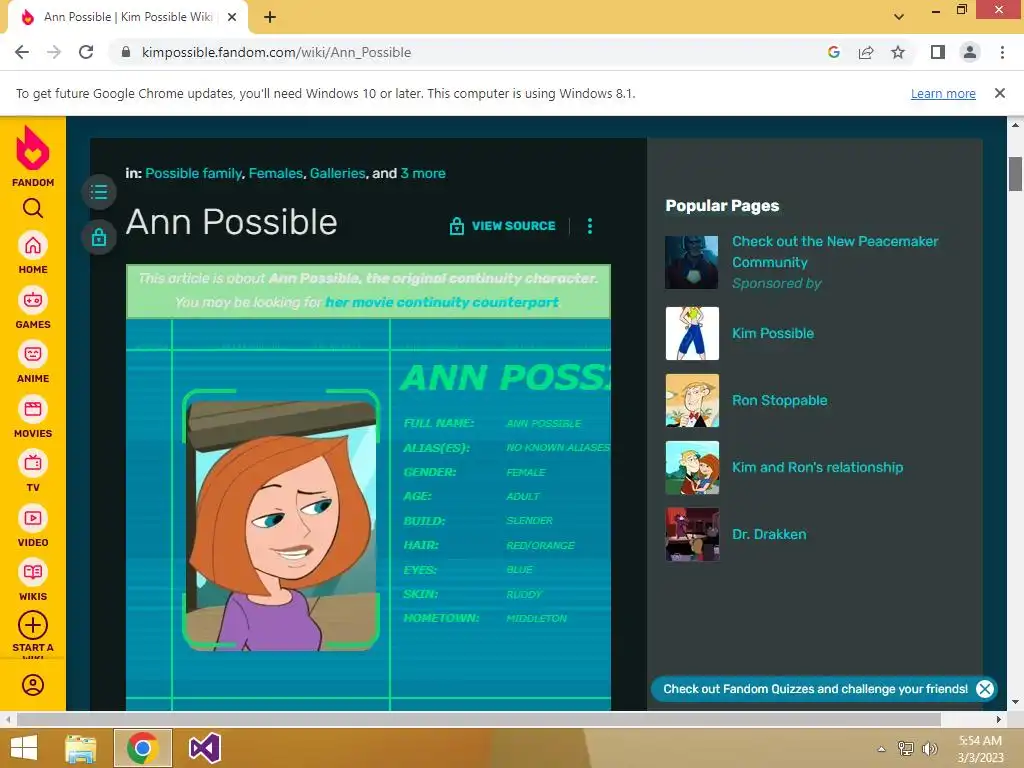Image resolution: width=1024 pixels, height=768 pixels.
Task: Click Dr. Drakken thumbnail image
Action: click(x=692, y=535)
